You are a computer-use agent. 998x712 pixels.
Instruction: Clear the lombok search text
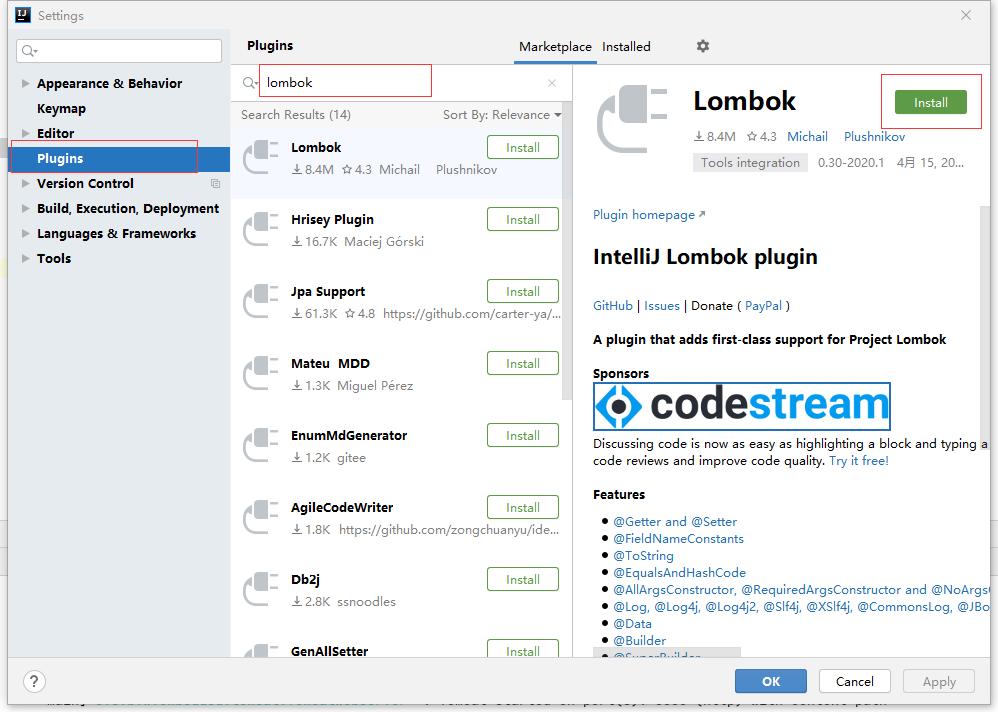(x=552, y=83)
